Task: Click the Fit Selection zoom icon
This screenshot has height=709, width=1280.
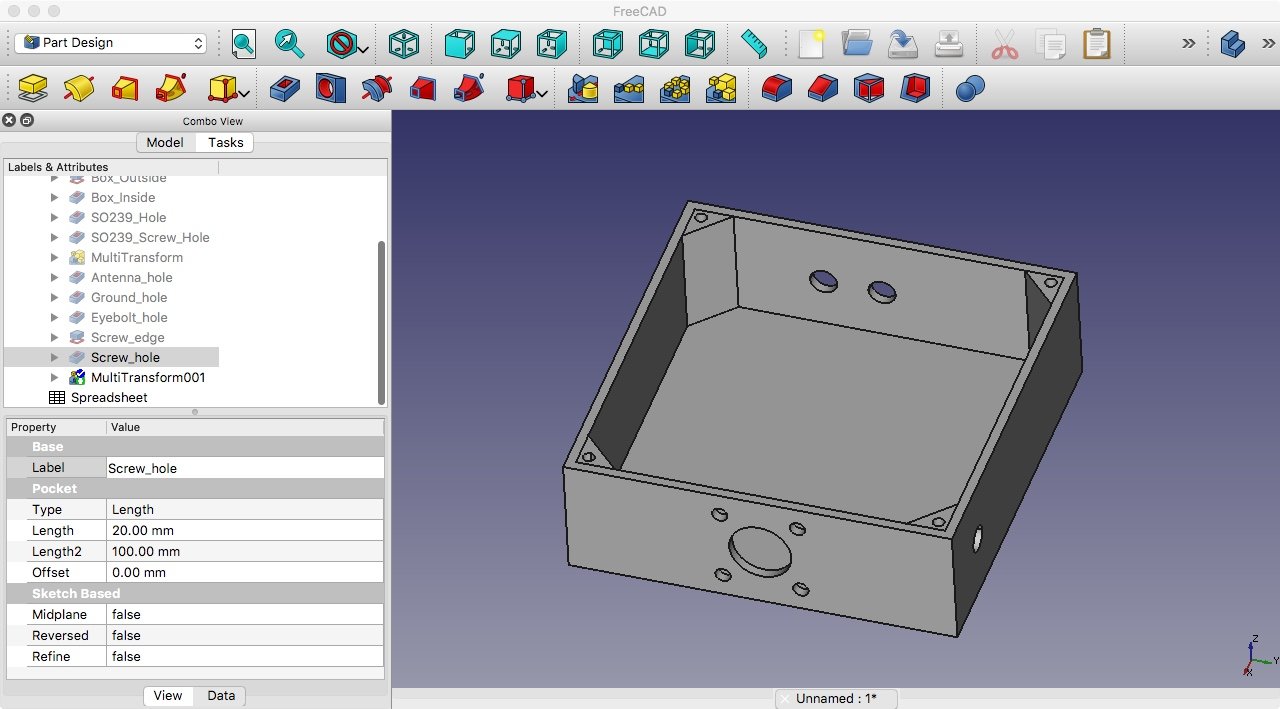Action: [x=290, y=43]
